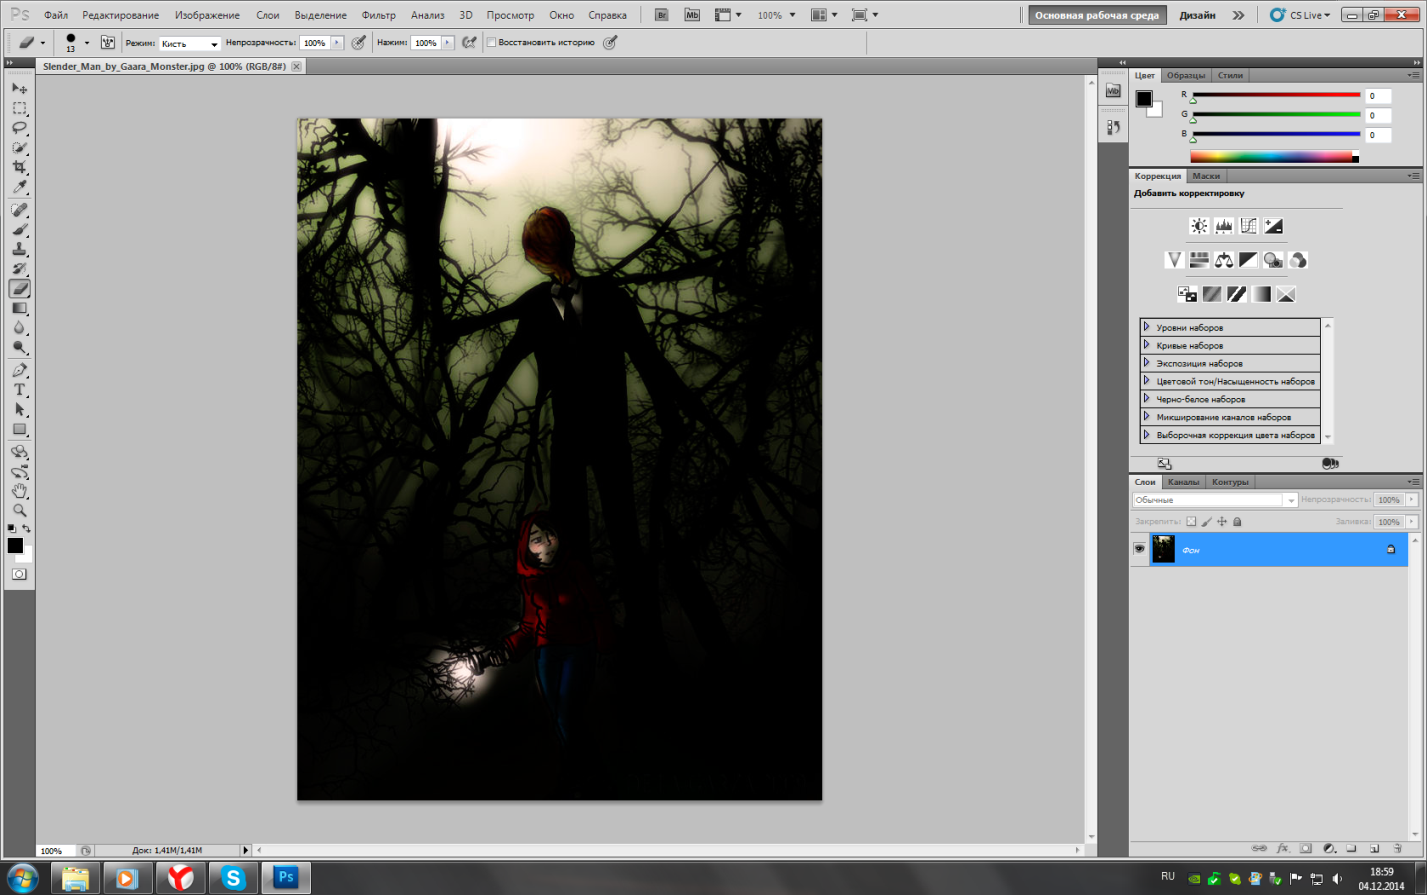The height and width of the screenshot is (895, 1427).
Task: Select the Spot Healing Brush tool
Action: (x=19, y=210)
